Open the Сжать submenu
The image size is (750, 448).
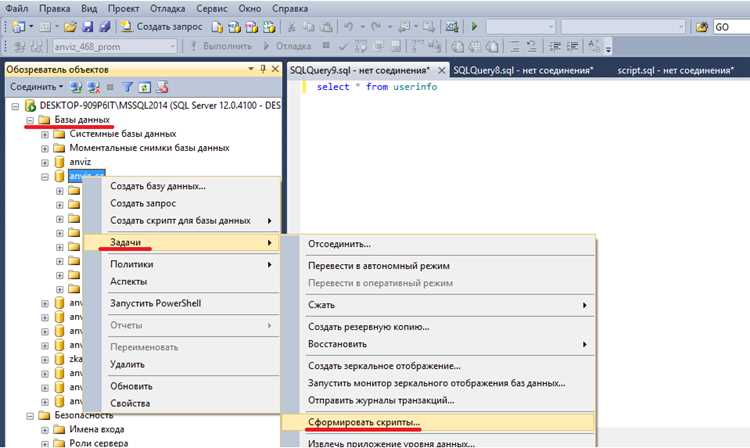[438, 305]
